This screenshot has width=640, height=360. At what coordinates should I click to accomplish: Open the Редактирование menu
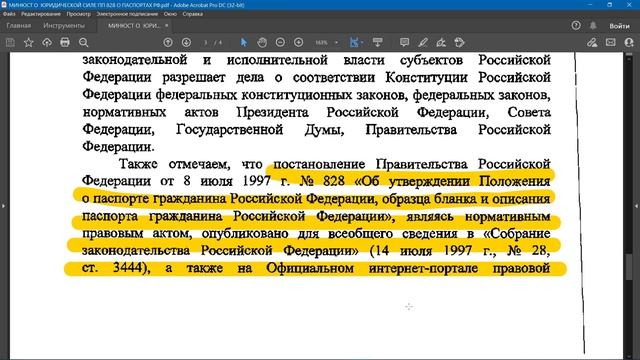point(41,14)
